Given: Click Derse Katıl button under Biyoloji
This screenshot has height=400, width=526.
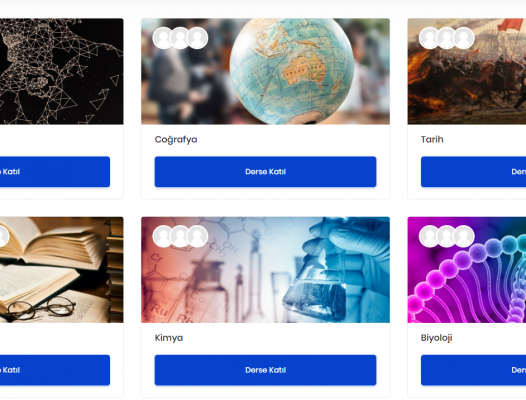Looking at the screenshot, I should 473,370.
